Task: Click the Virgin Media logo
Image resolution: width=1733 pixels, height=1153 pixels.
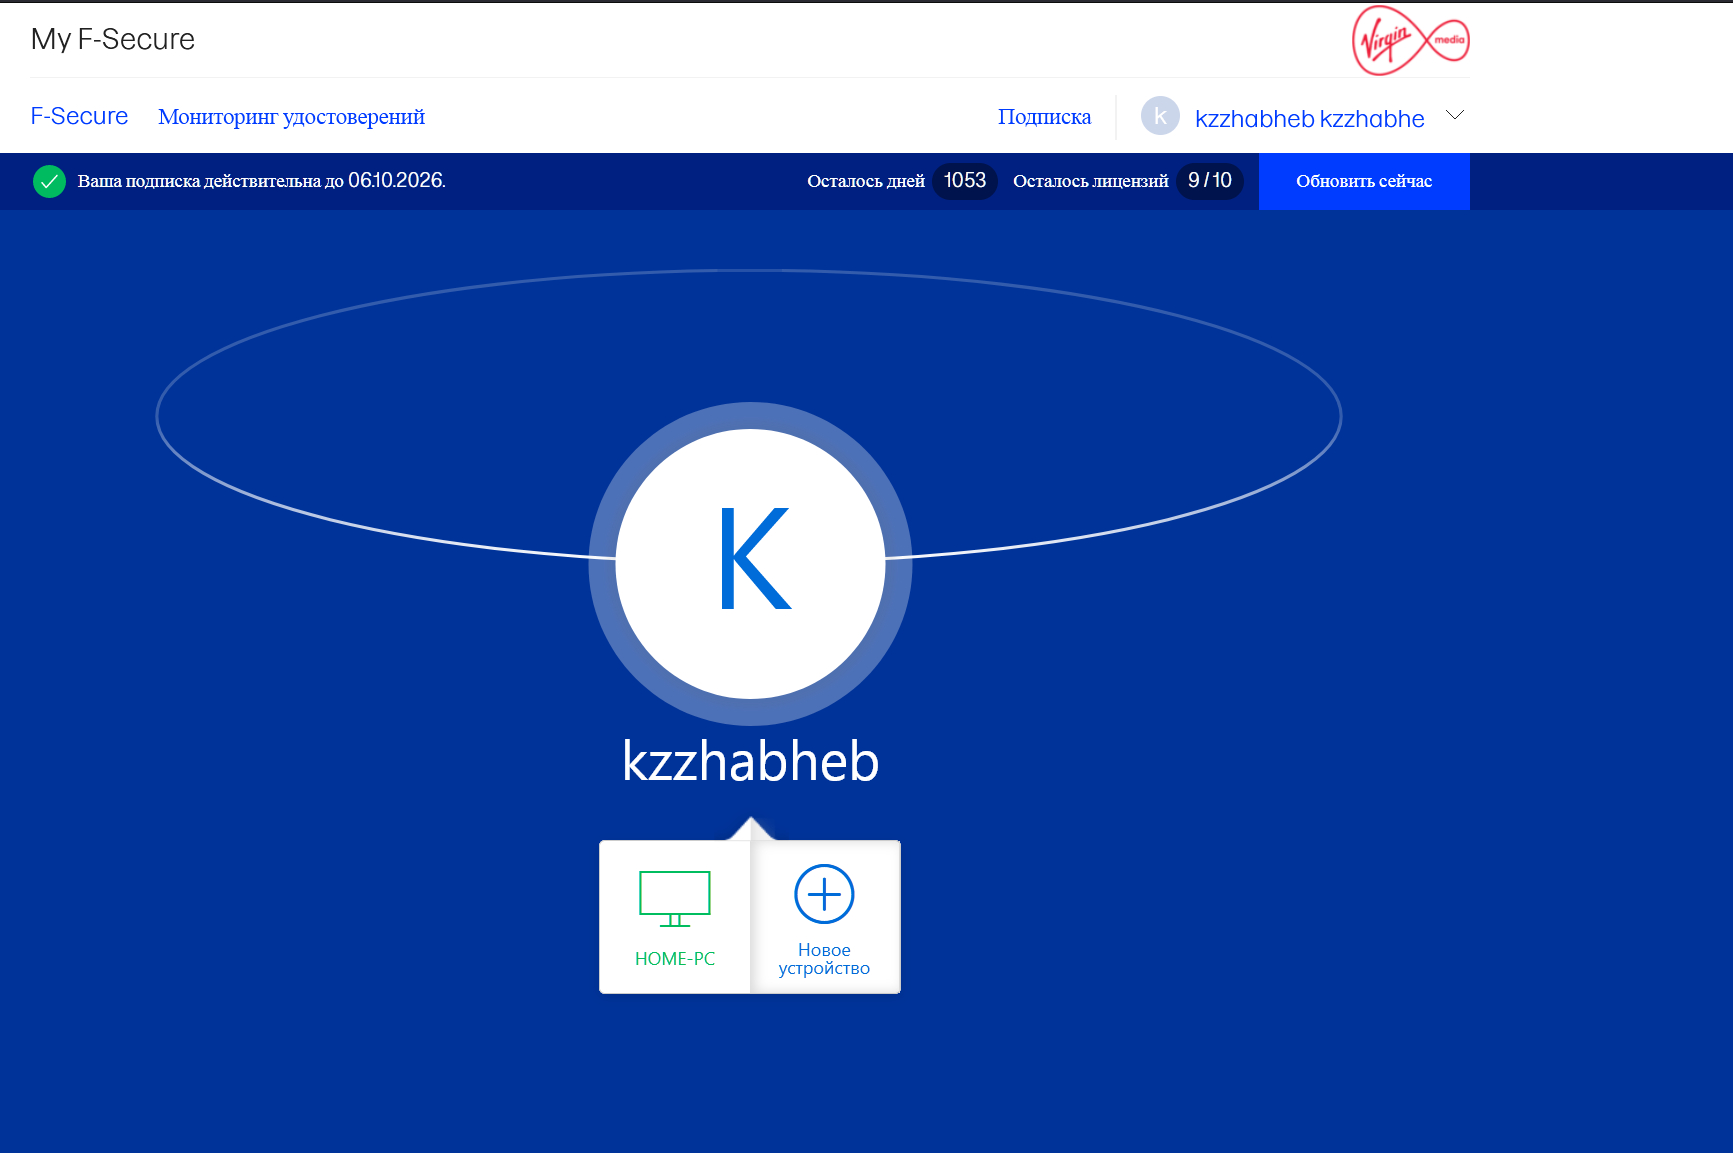Action: click(1410, 41)
